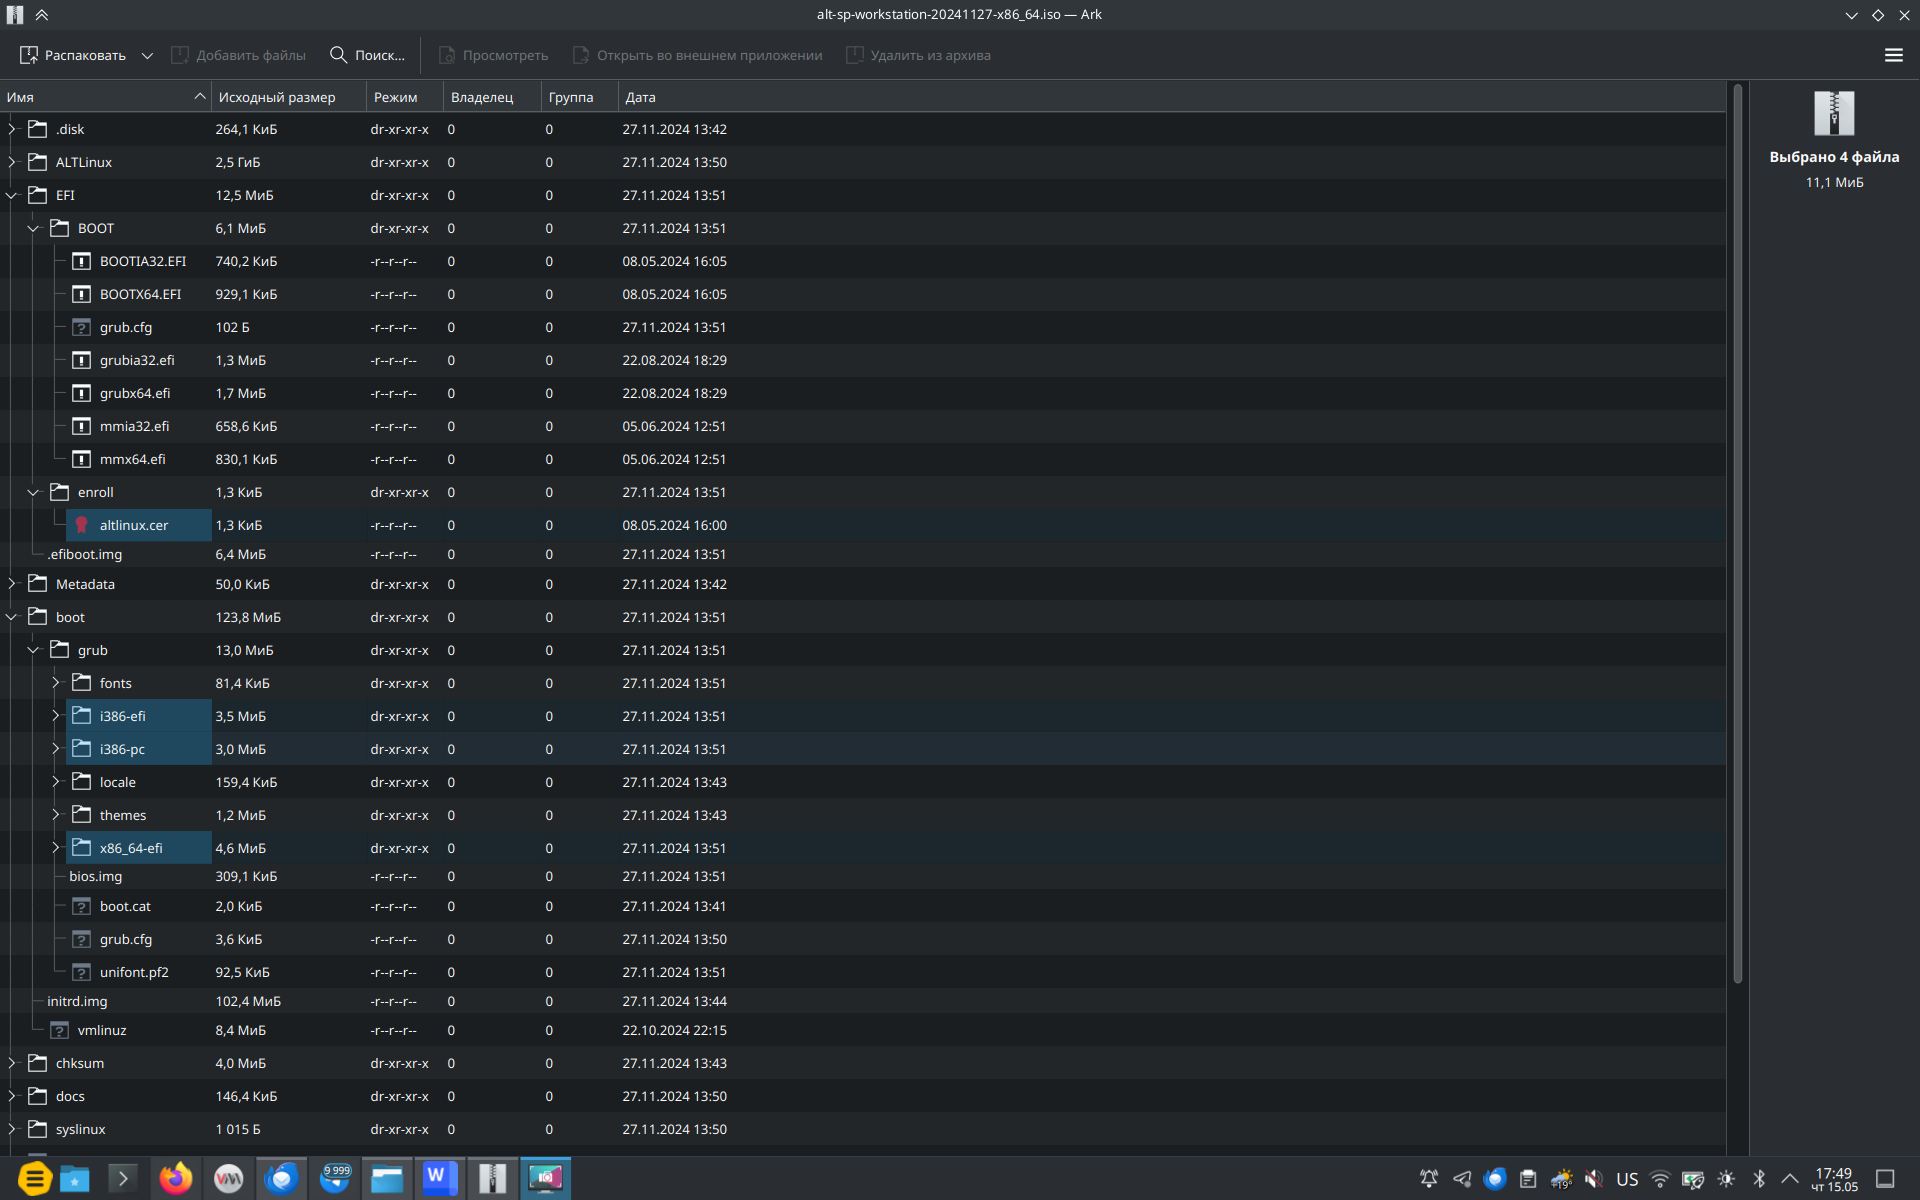This screenshot has width=1920, height=1200.
Task: Open the terminal launcher in taskbar
Action: coord(122,1179)
